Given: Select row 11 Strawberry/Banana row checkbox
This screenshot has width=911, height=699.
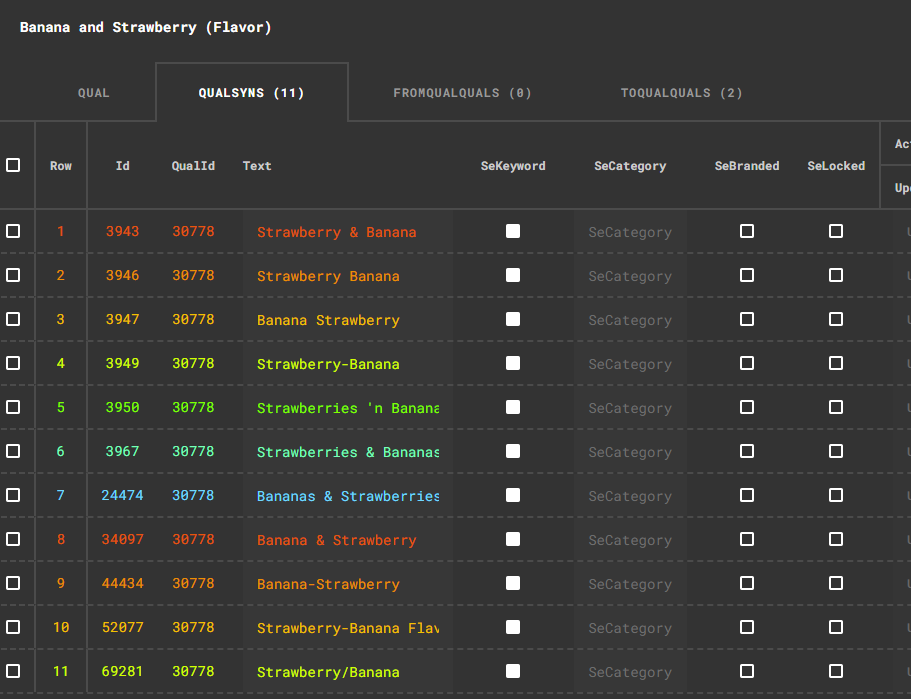Looking at the screenshot, I should point(13,671).
